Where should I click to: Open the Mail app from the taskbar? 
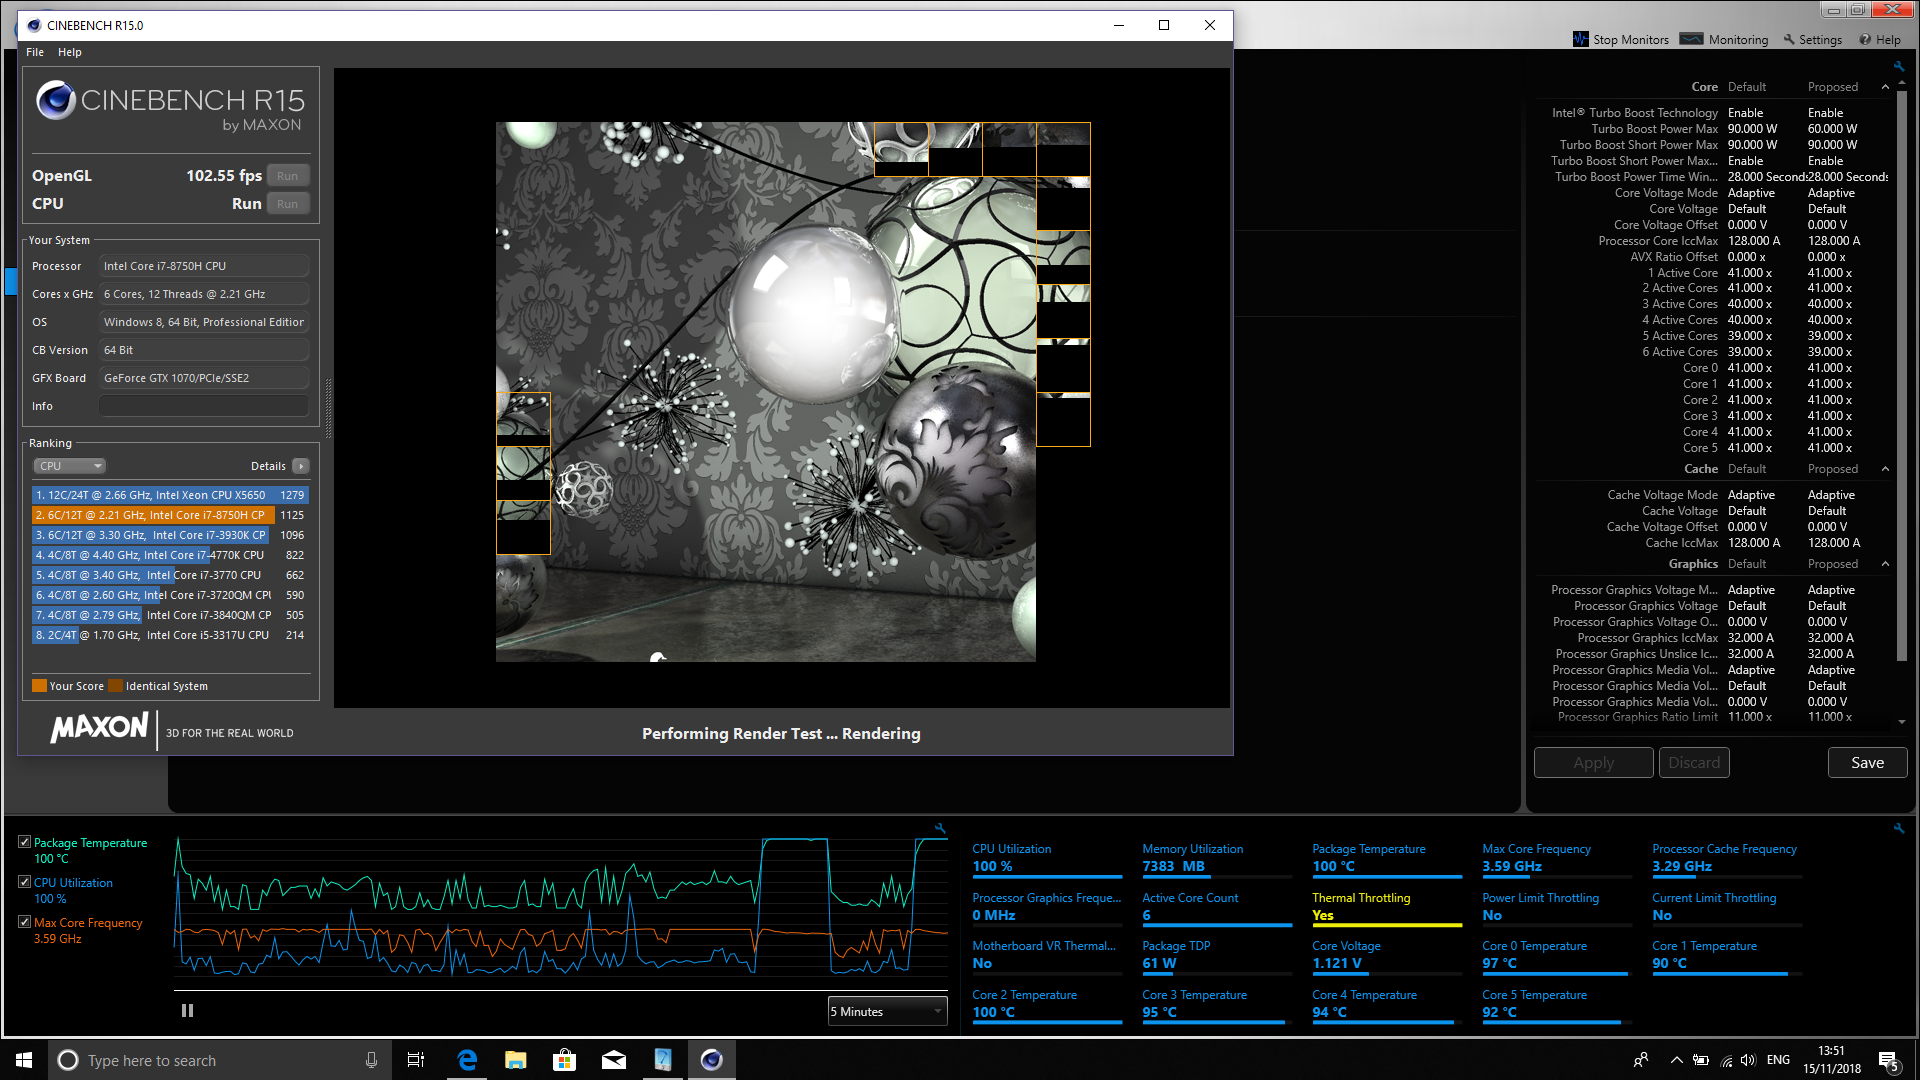point(614,1060)
